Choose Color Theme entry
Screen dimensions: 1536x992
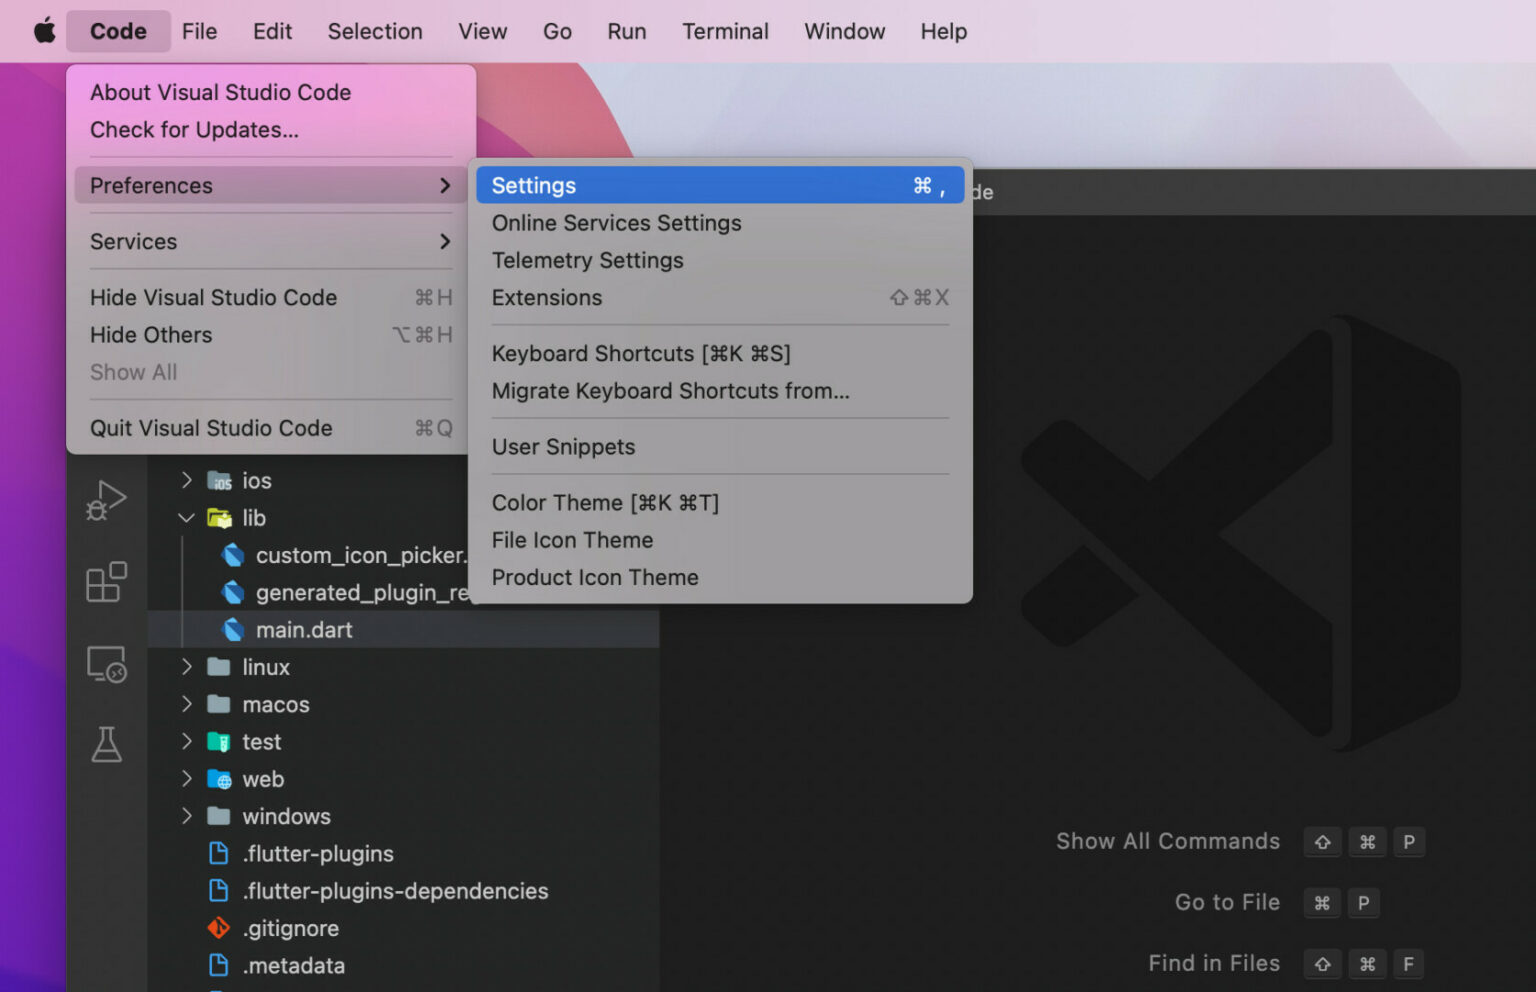pyautogui.click(x=720, y=503)
